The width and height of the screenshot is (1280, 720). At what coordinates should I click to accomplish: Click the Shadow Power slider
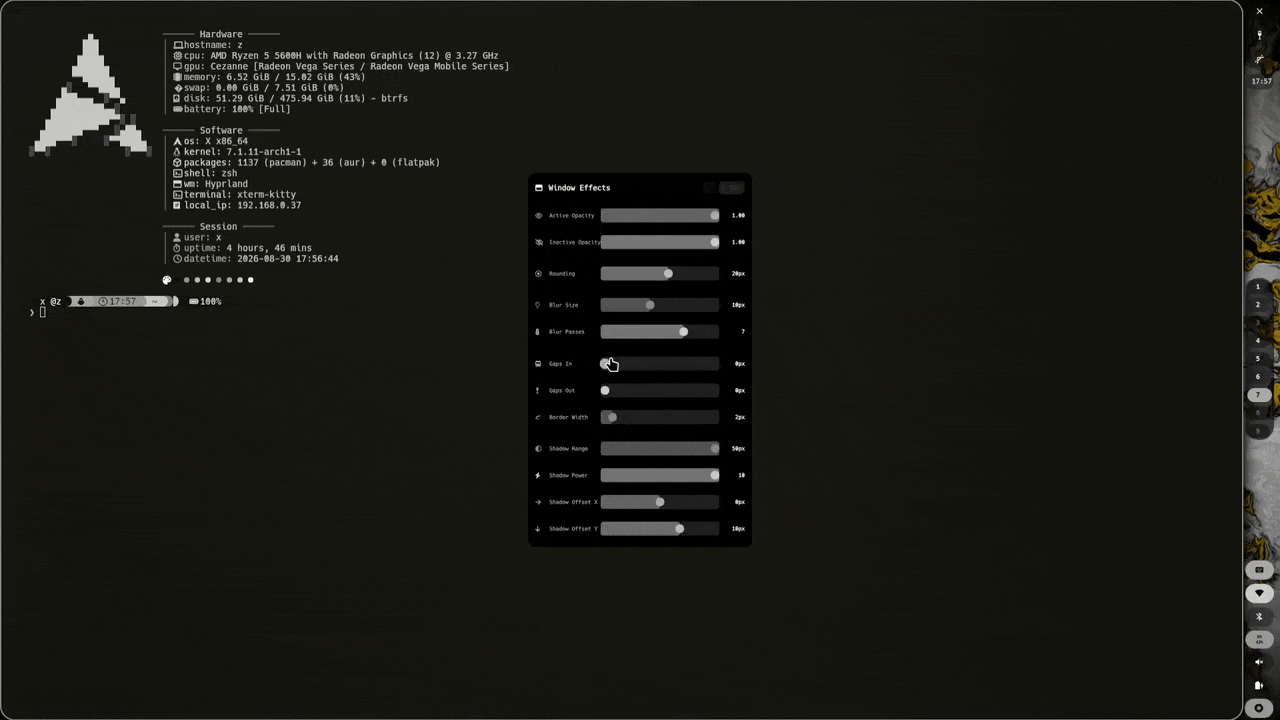click(659, 475)
